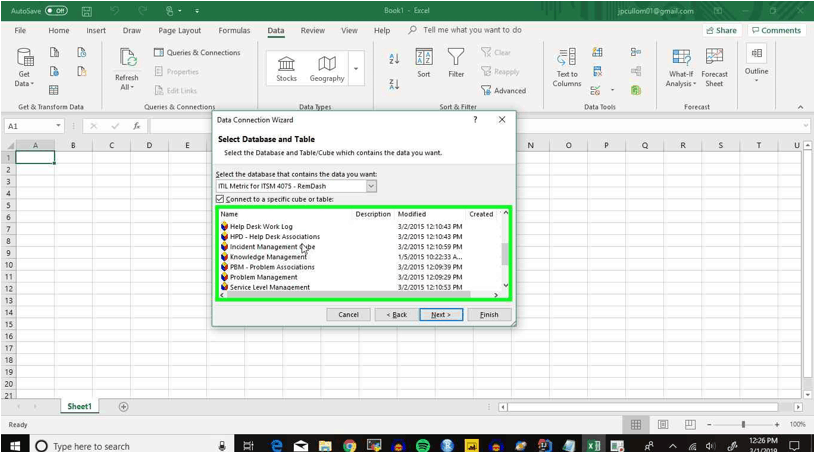Click the Insert Function fx icon
The image size is (814, 452).
click(137, 126)
